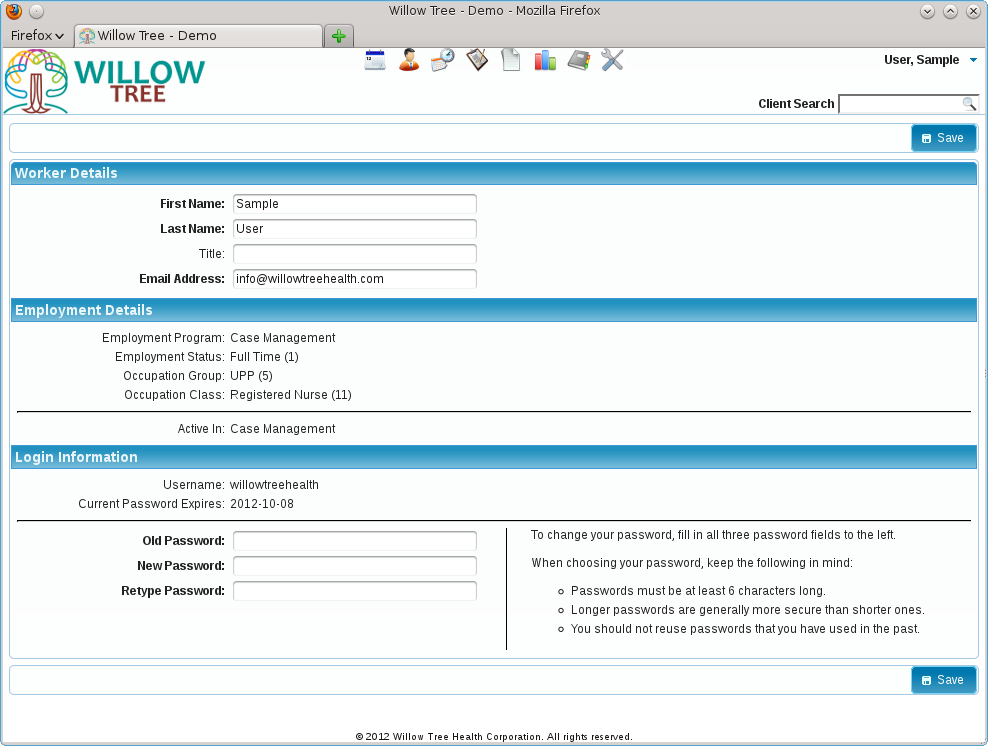The image size is (988, 746).
Task: Expand the User, Sample dropdown arrow
Action: pos(973,60)
